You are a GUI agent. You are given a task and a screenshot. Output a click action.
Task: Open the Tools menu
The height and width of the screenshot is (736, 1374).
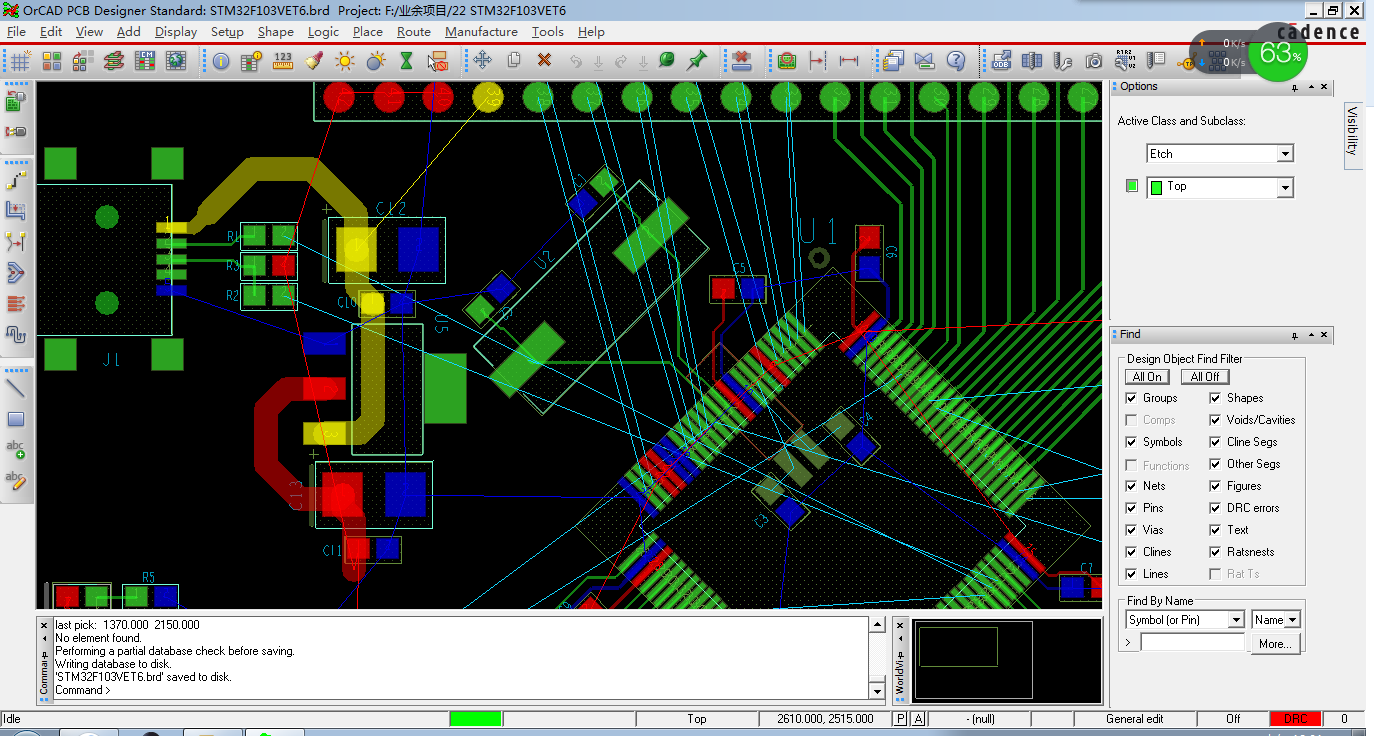click(547, 31)
